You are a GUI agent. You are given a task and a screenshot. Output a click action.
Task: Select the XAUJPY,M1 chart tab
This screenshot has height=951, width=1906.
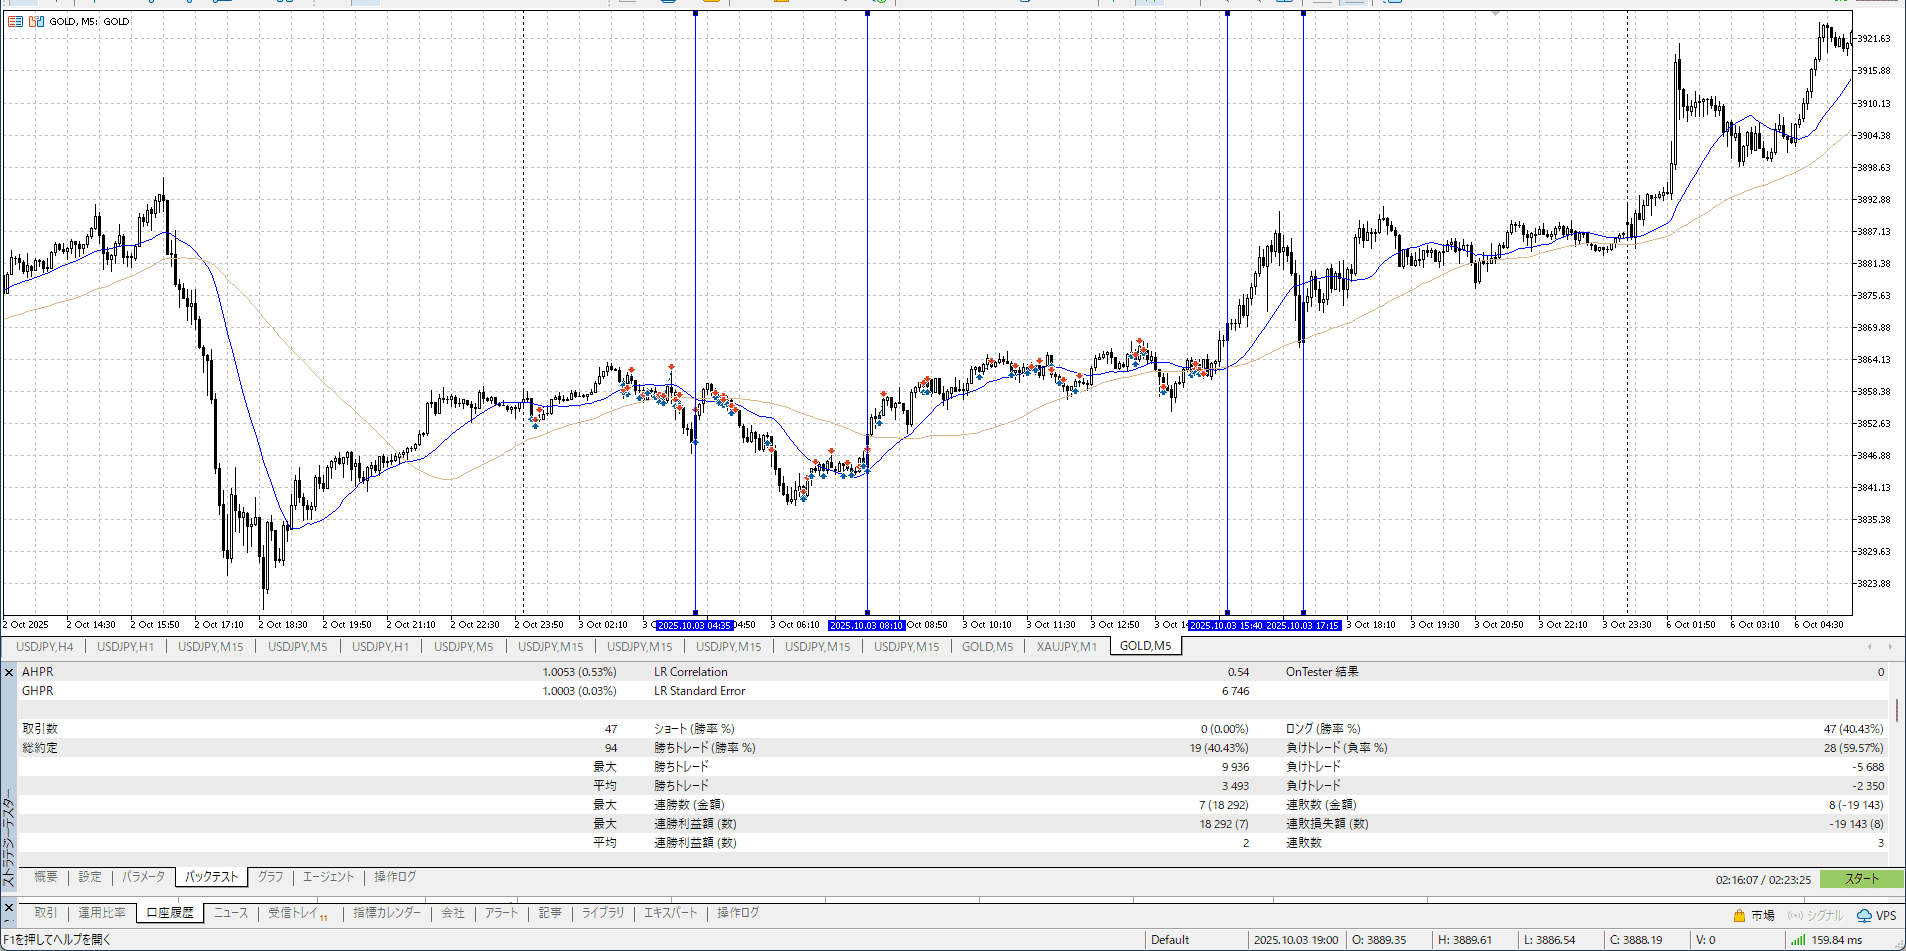coord(1066,647)
